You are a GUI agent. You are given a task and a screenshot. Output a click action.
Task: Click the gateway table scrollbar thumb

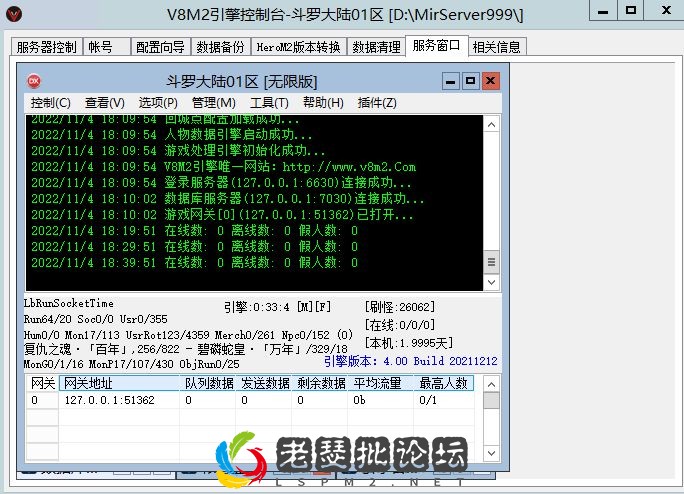coord(492,401)
